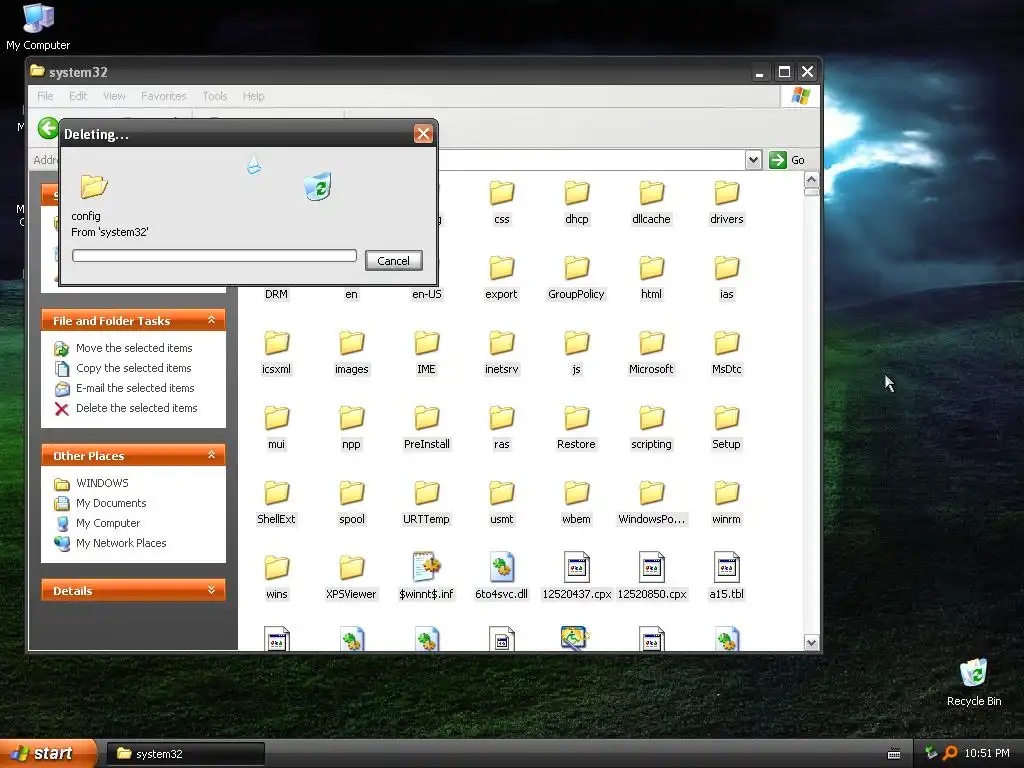The image size is (1024, 768).
Task: Open the Help menu
Action: (253, 96)
